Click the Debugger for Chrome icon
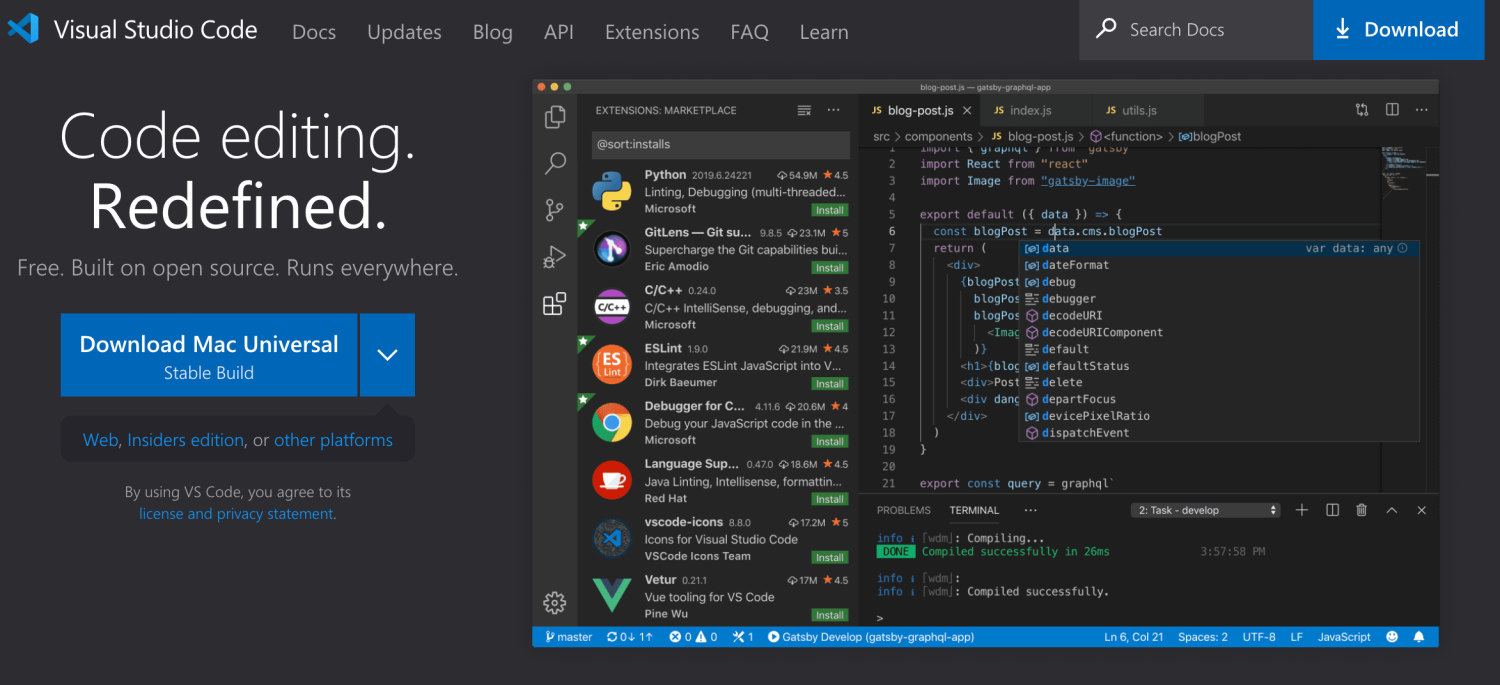This screenshot has width=1500, height=685. point(611,423)
